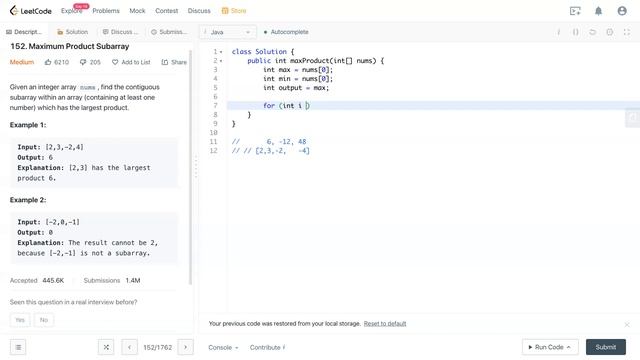Viewport: 640px width, 360px height.
Task: Open the Store icon in navigation
Action: 225,11
